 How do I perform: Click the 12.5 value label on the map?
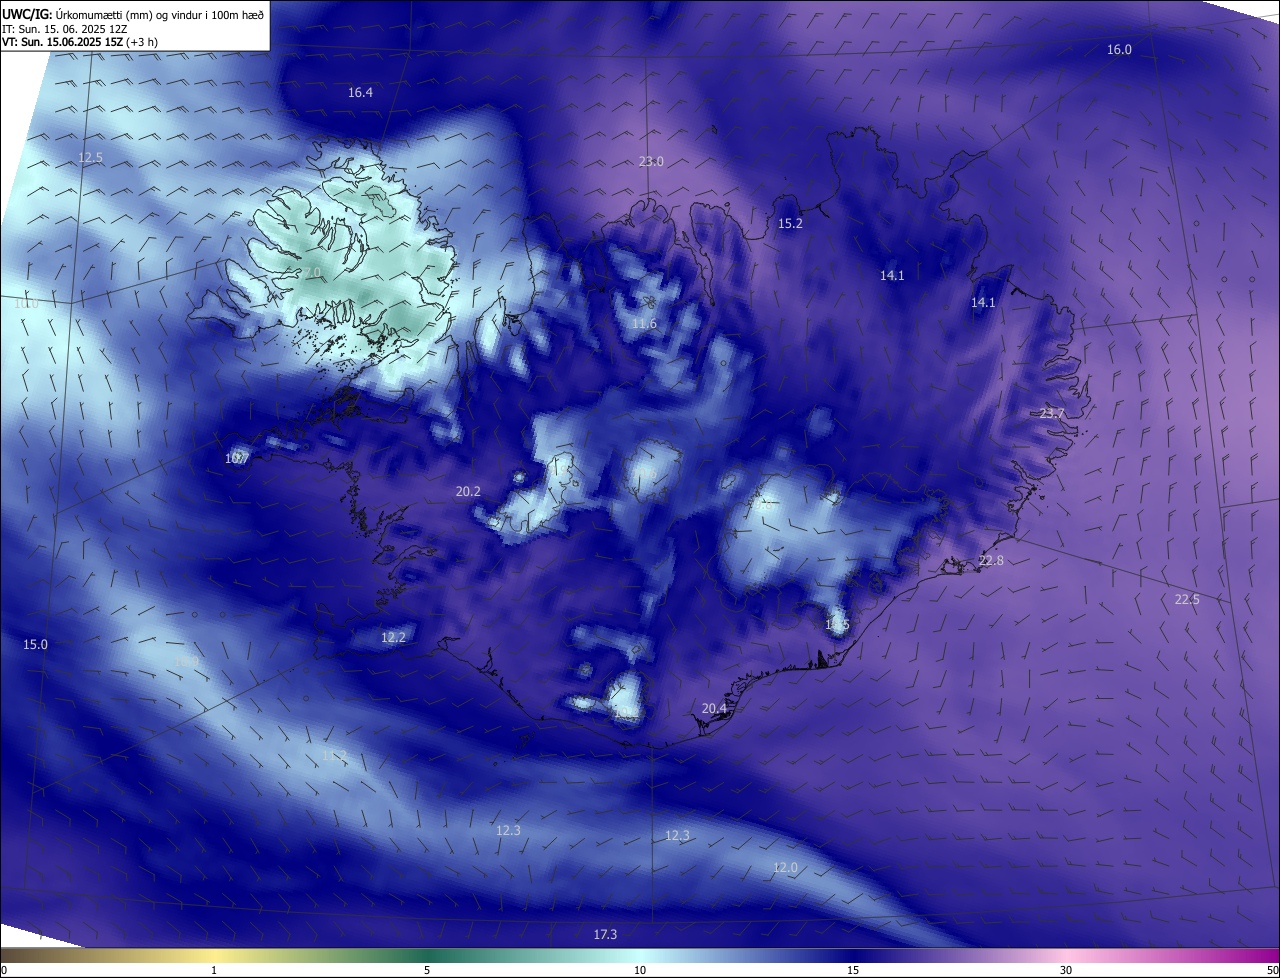tap(91, 158)
